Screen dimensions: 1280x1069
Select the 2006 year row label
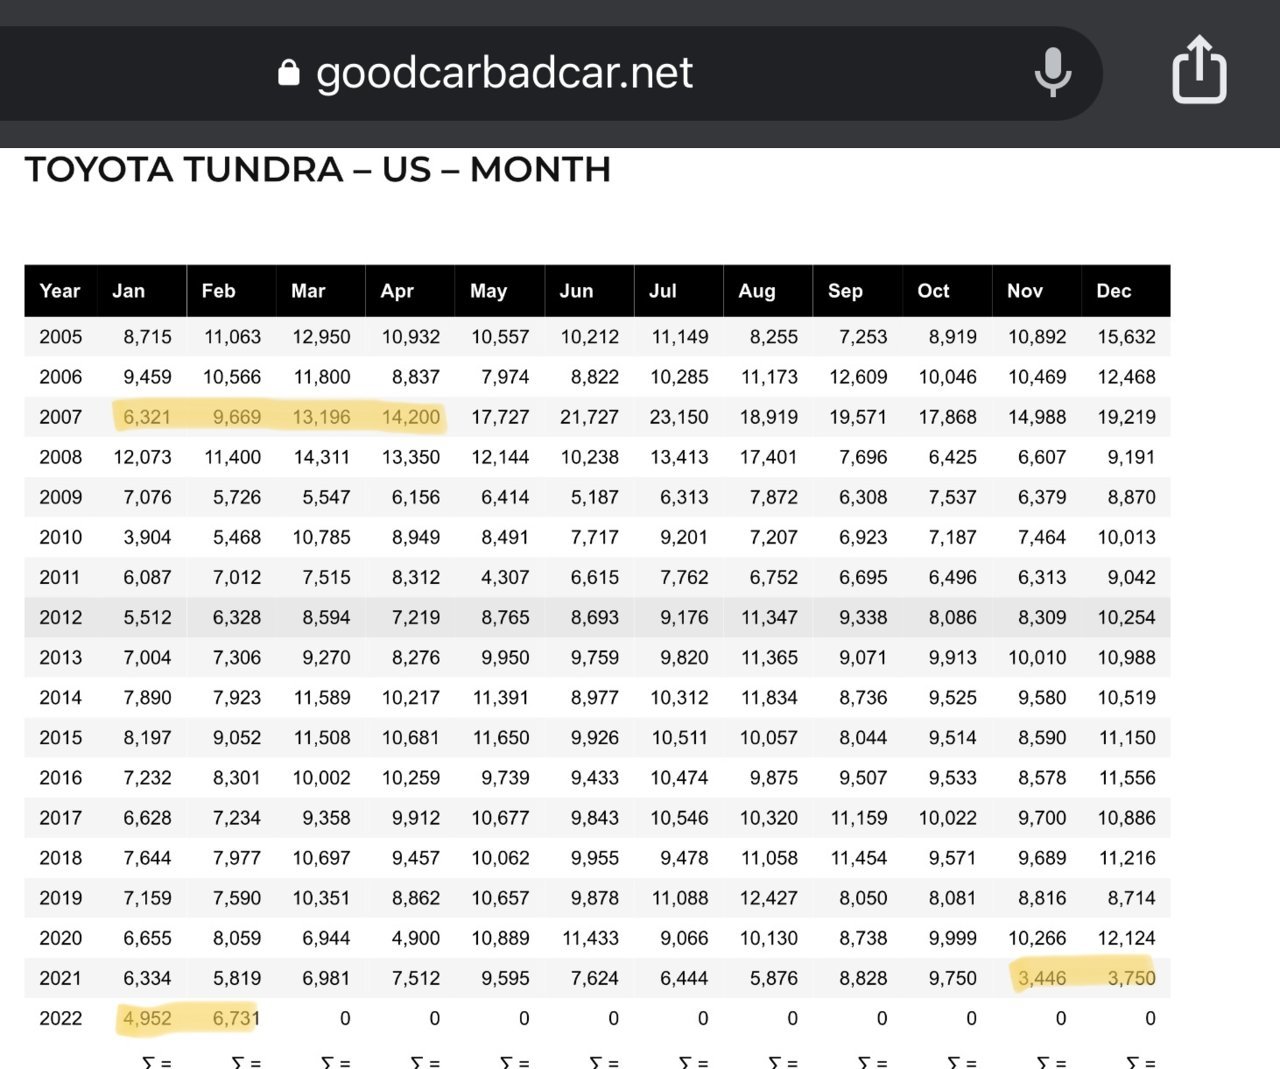[61, 377]
